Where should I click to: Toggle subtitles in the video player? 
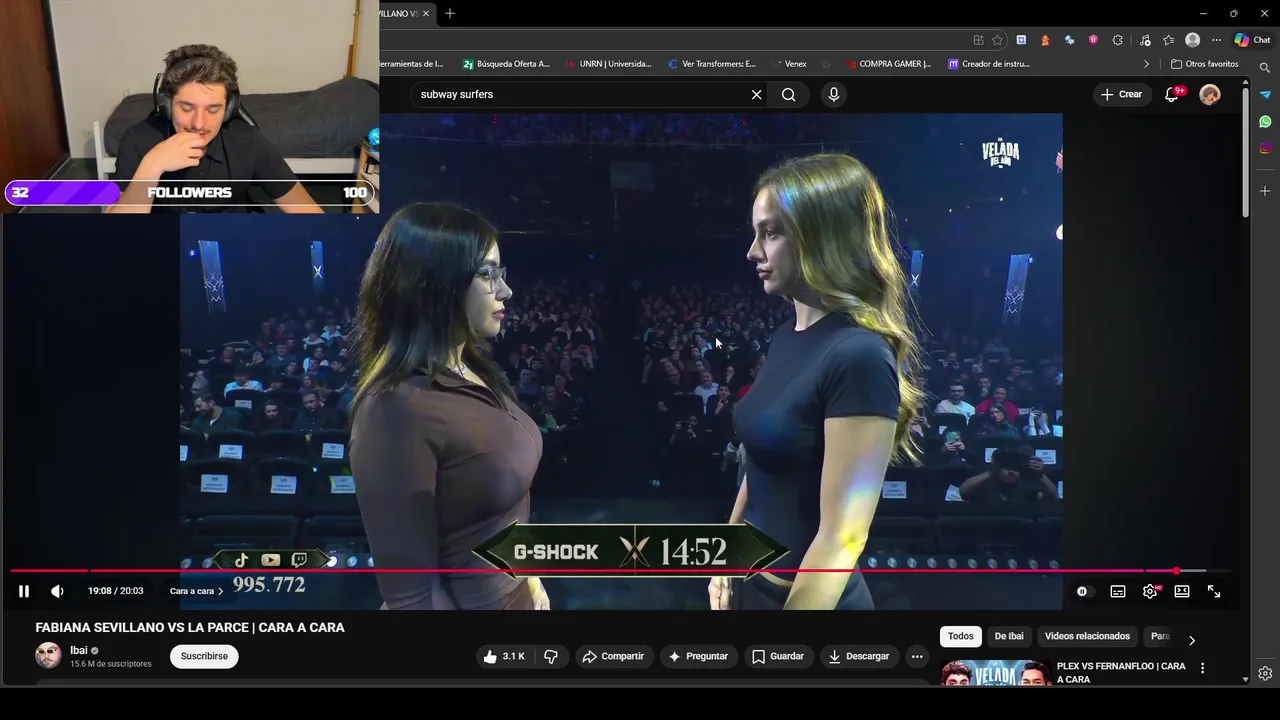click(1118, 591)
